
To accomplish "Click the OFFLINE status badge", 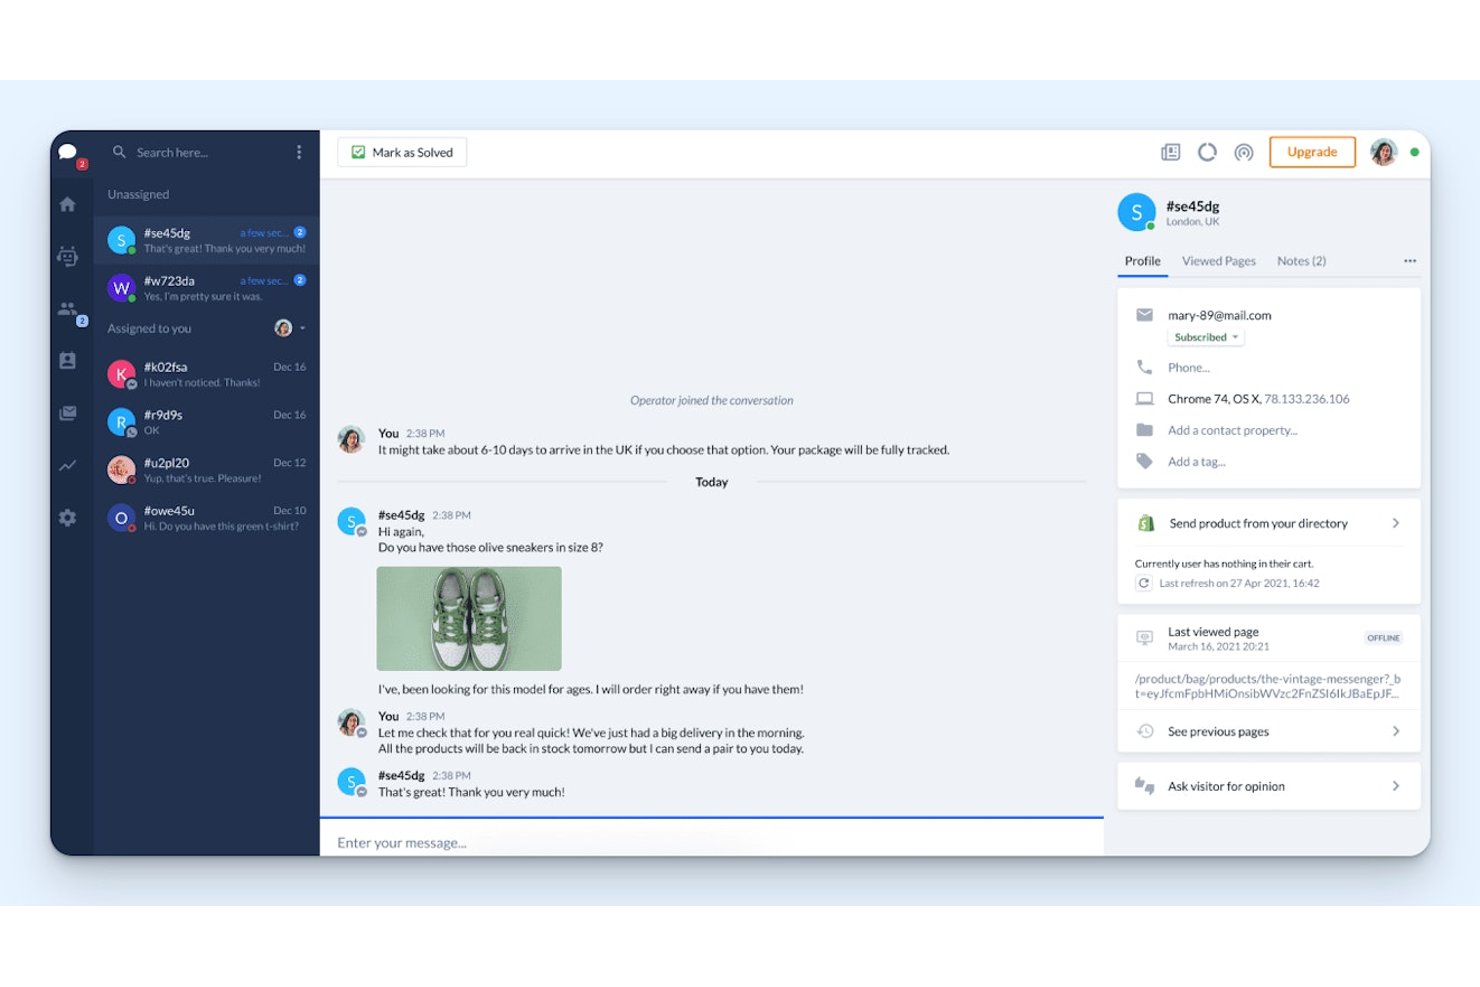I will pyautogui.click(x=1383, y=638).
